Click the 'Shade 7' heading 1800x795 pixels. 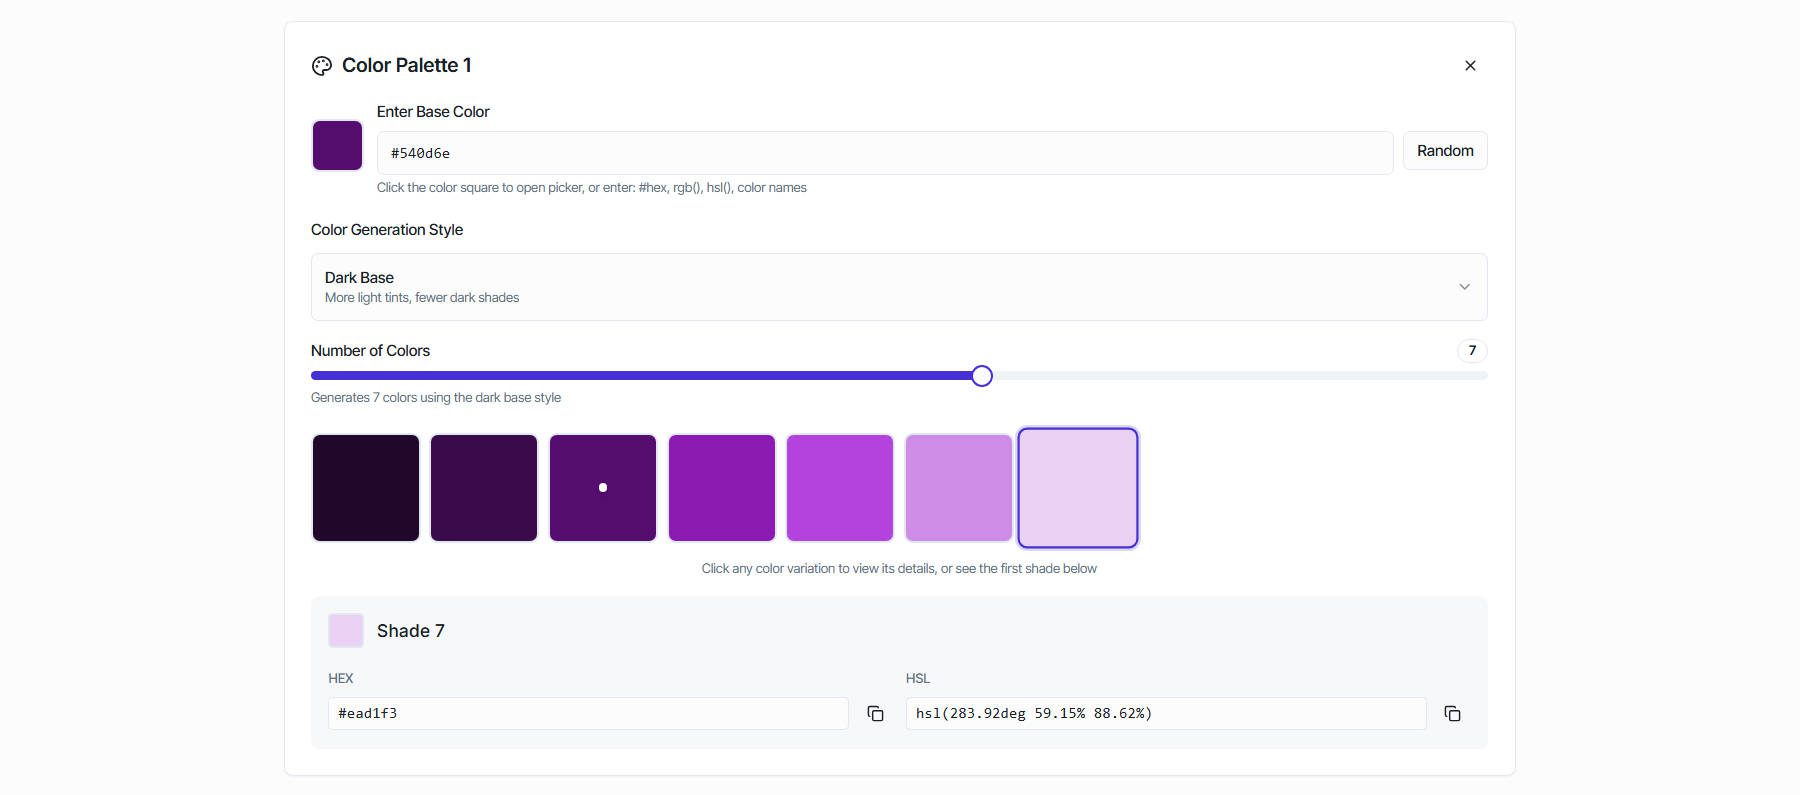click(411, 631)
